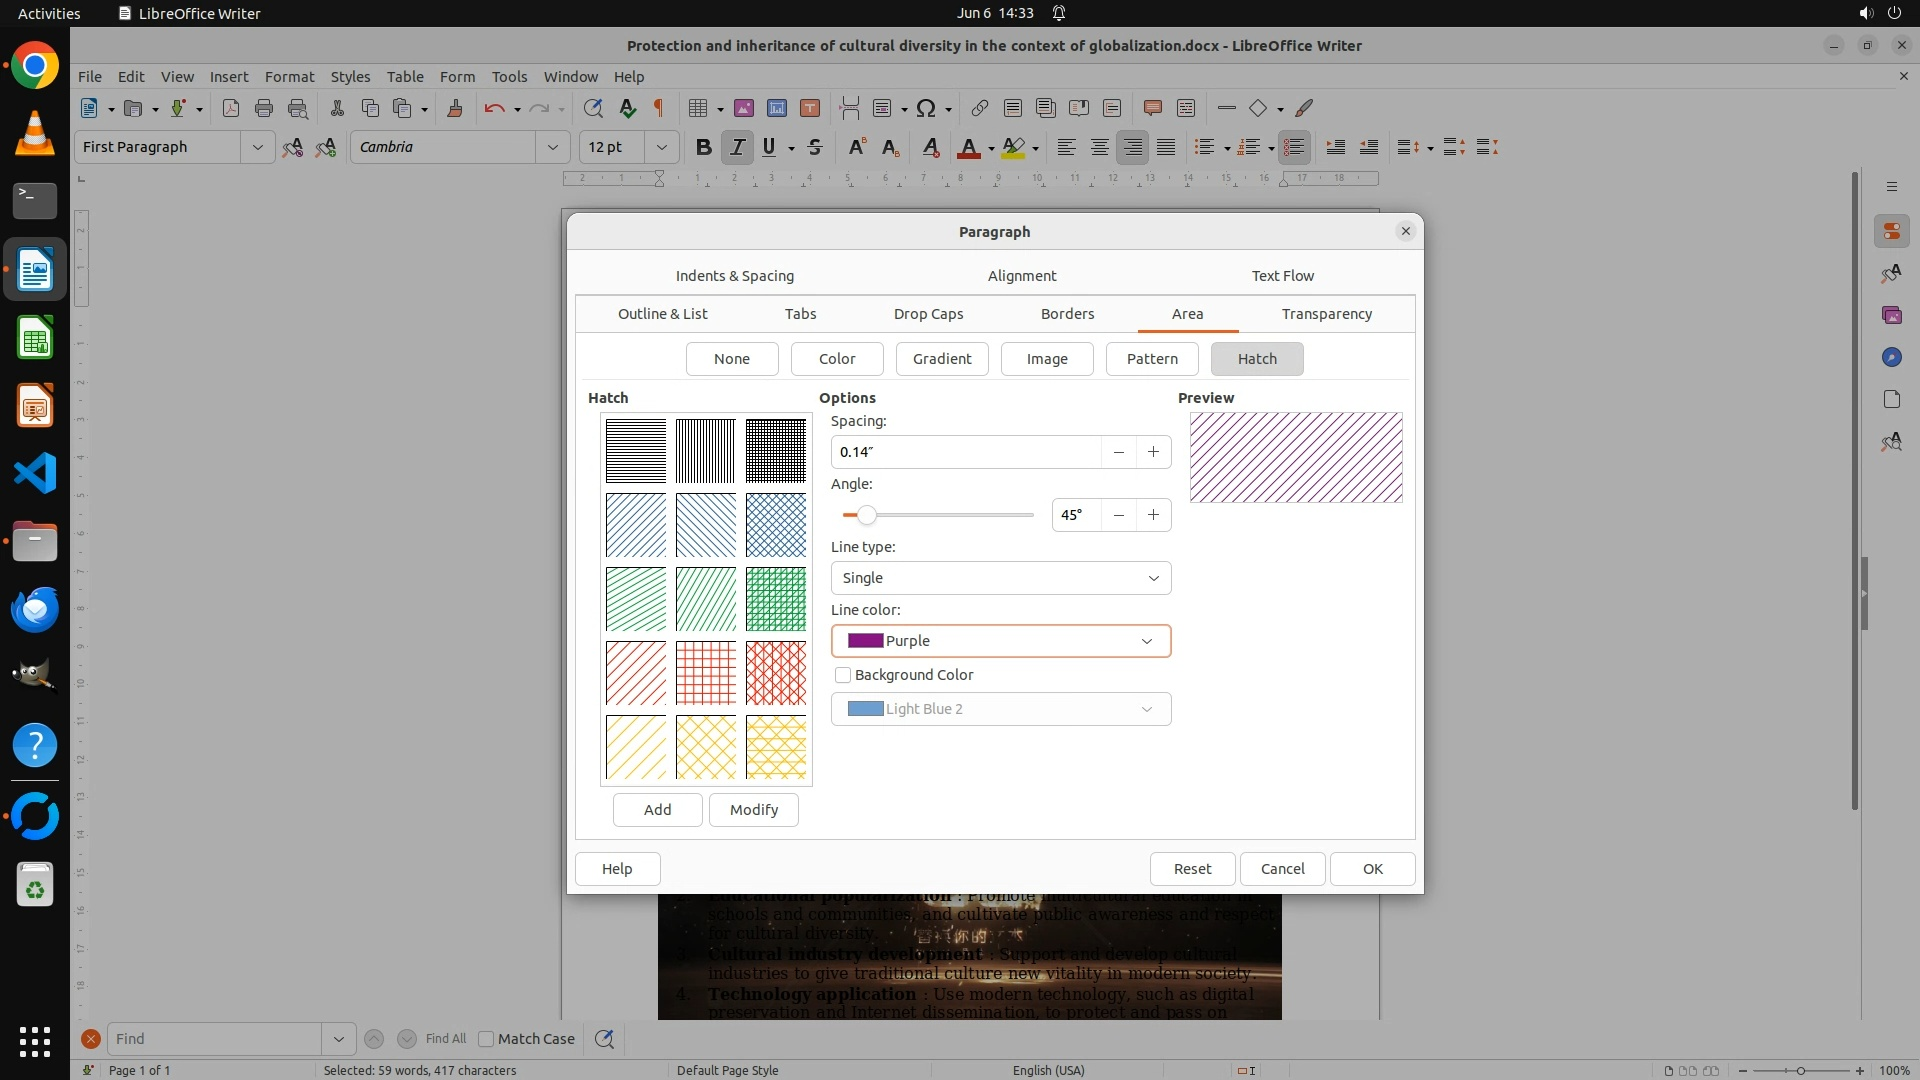Screen dimensions: 1920x1080
Task: Open Visual Studio Code from dock
Action: 35,473
